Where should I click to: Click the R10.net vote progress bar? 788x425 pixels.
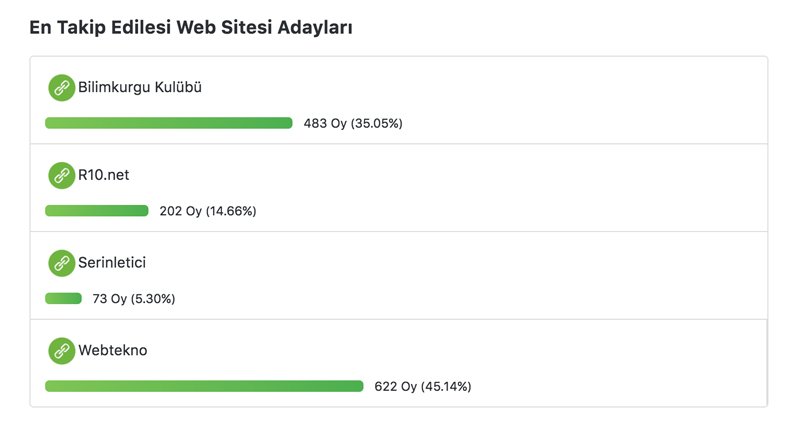click(97, 210)
